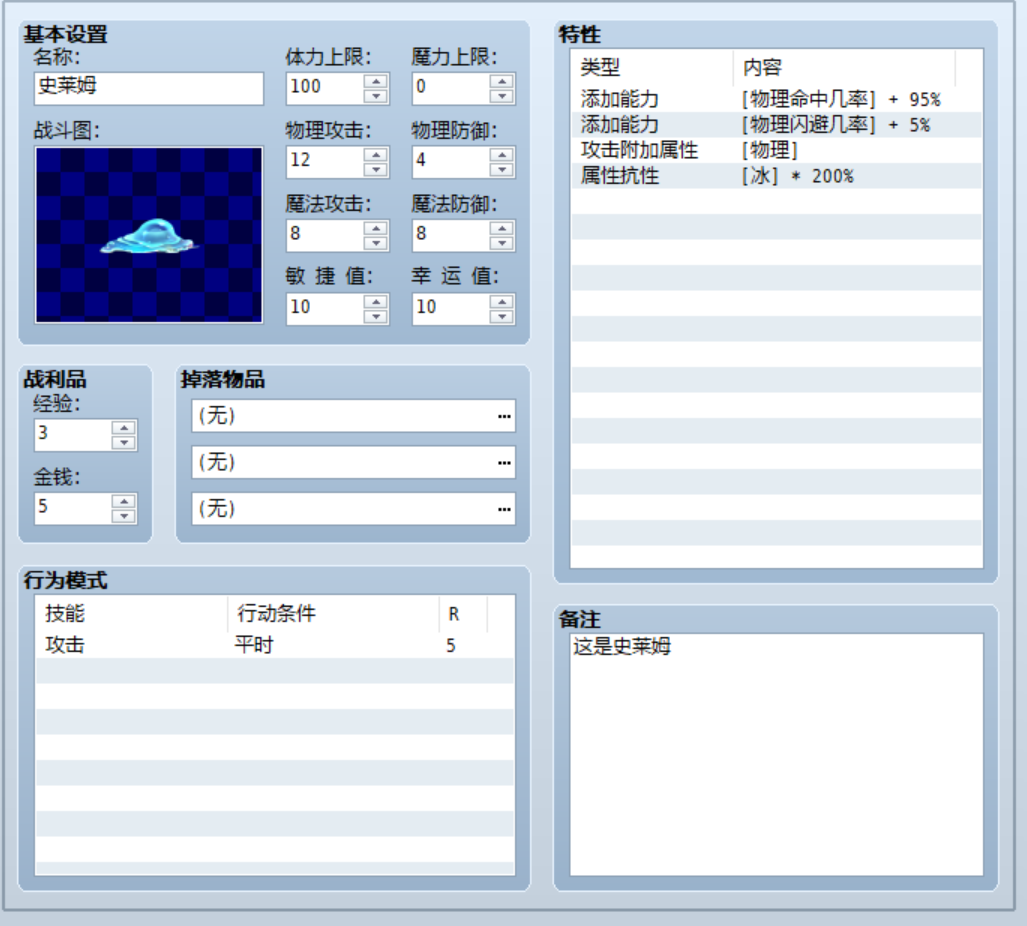1027x926 pixels.
Task: Open the first 掉落物品 drop item selector
Action: [354, 416]
